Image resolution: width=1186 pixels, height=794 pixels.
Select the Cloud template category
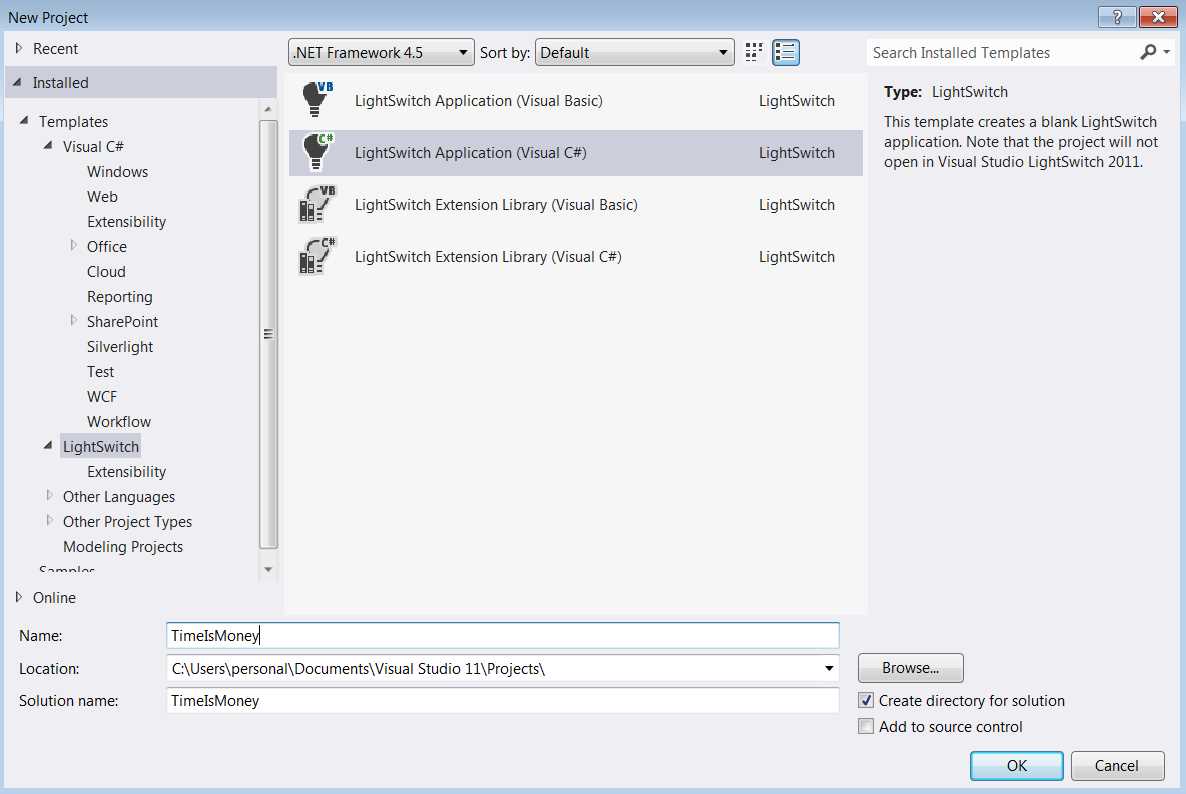click(x=106, y=271)
